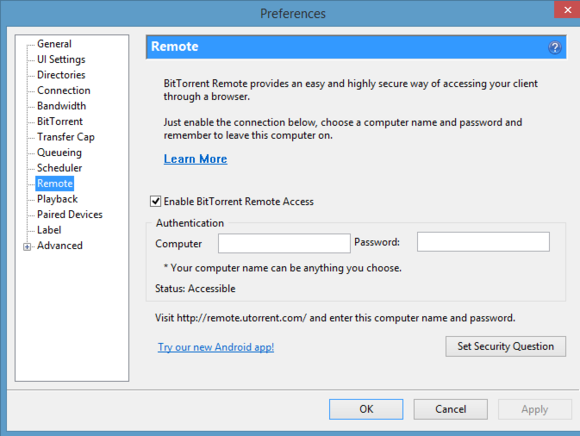Open Label settings
580x436 pixels.
pos(49,230)
